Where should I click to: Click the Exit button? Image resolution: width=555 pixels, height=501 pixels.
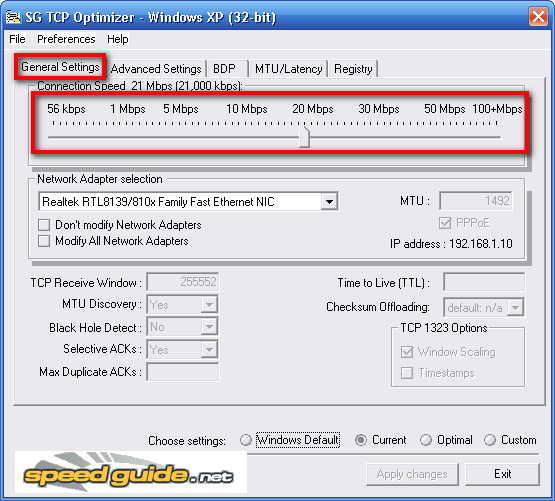tap(502, 474)
